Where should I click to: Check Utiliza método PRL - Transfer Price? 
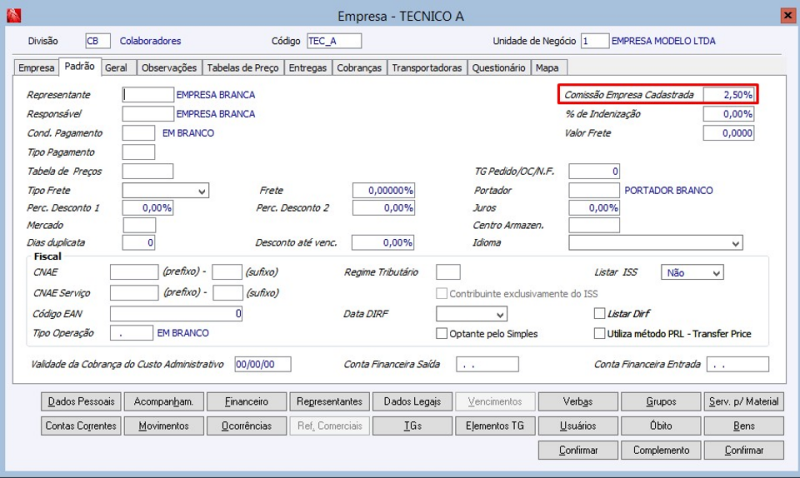599,334
